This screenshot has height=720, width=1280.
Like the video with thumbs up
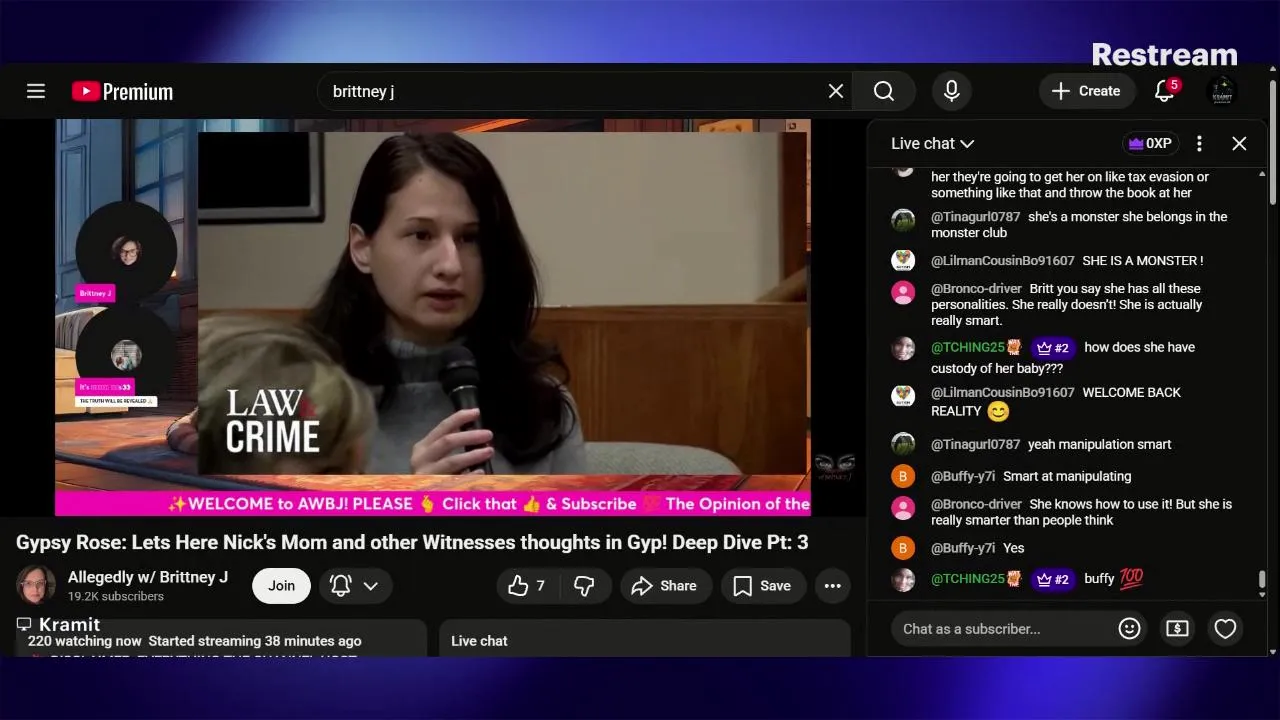tap(528, 586)
